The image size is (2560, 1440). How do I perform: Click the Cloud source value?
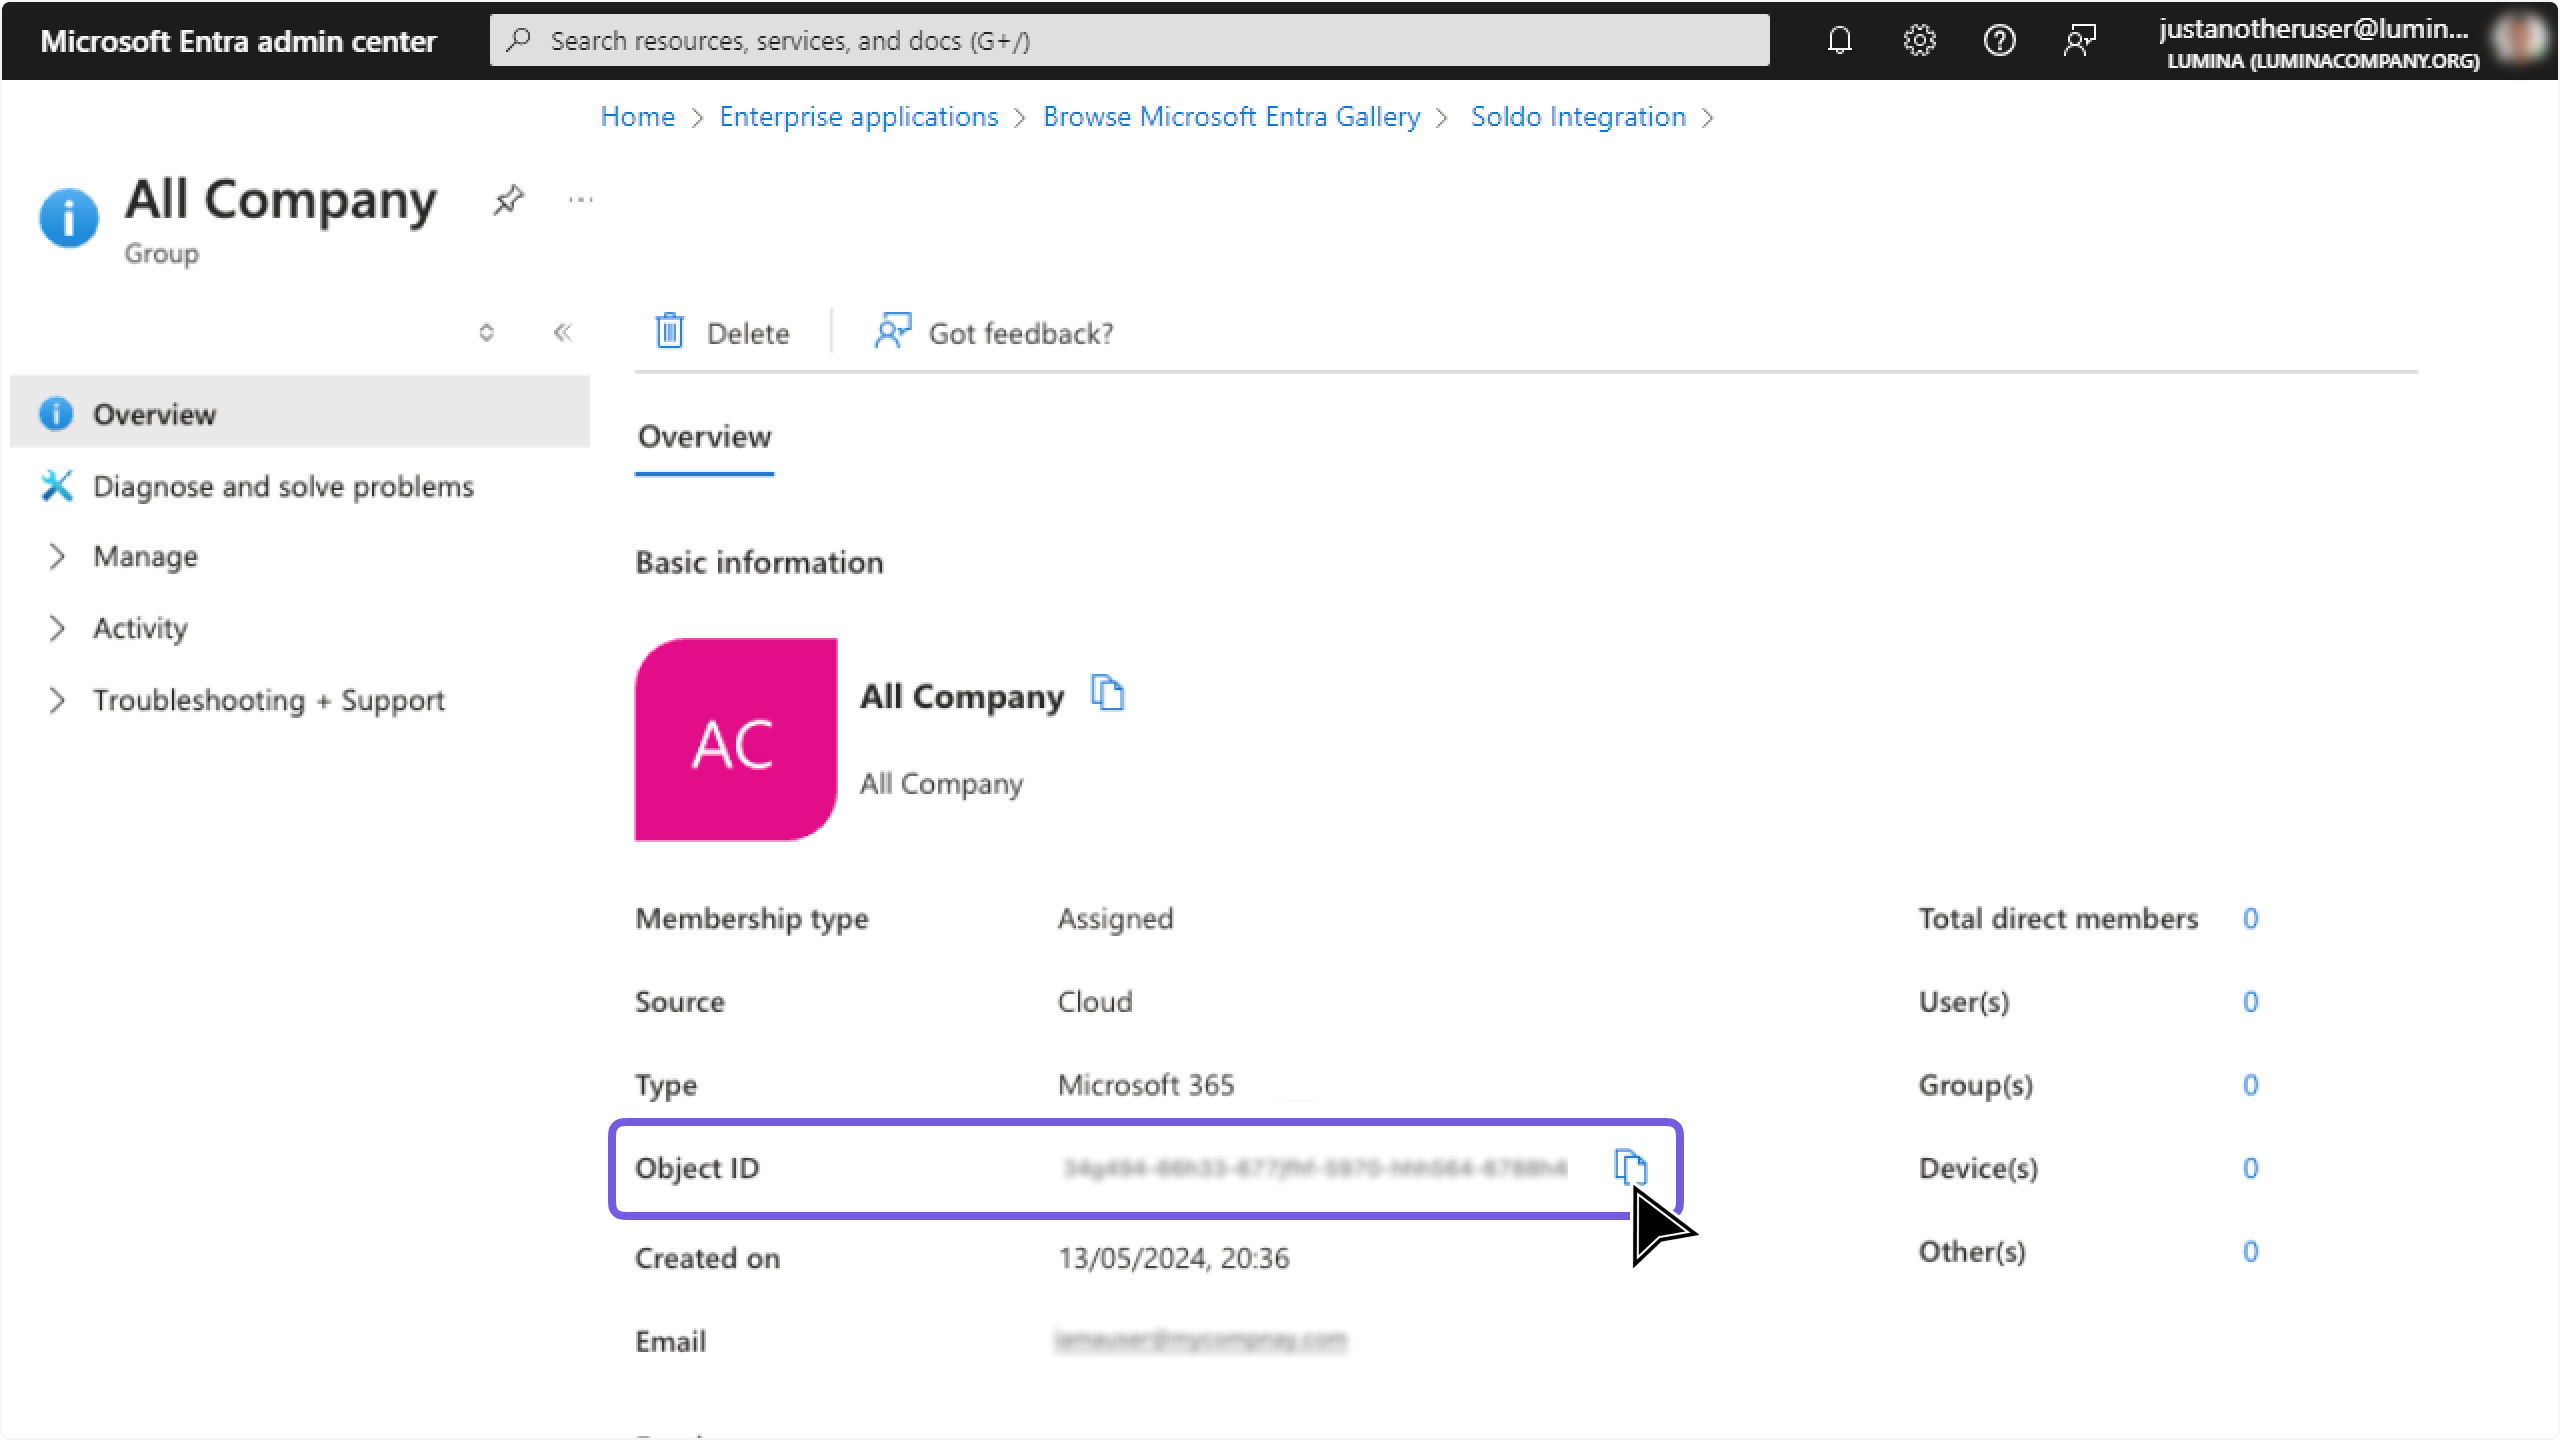coord(1095,1001)
